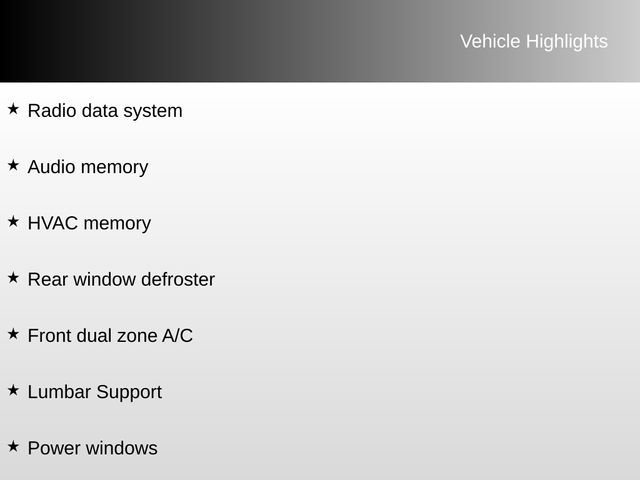This screenshot has height=480, width=640.
Task: Select the Audio memory list item text
Action: pos(88,167)
